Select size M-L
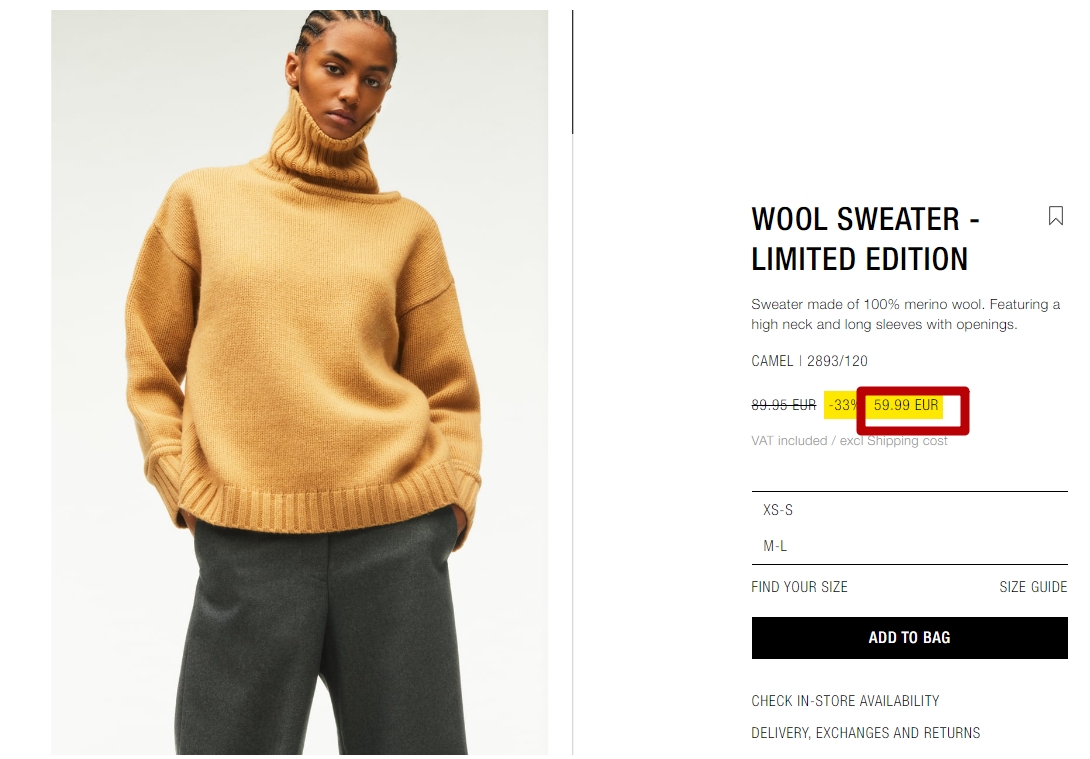 (909, 546)
